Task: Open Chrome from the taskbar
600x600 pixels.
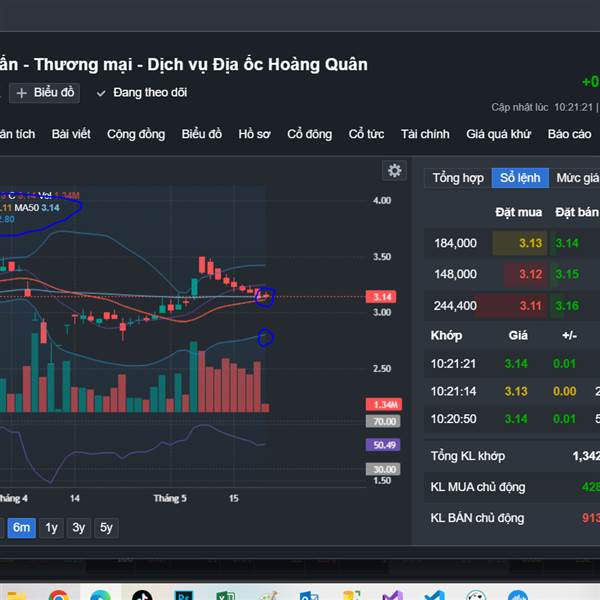Action: pos(59,594)
